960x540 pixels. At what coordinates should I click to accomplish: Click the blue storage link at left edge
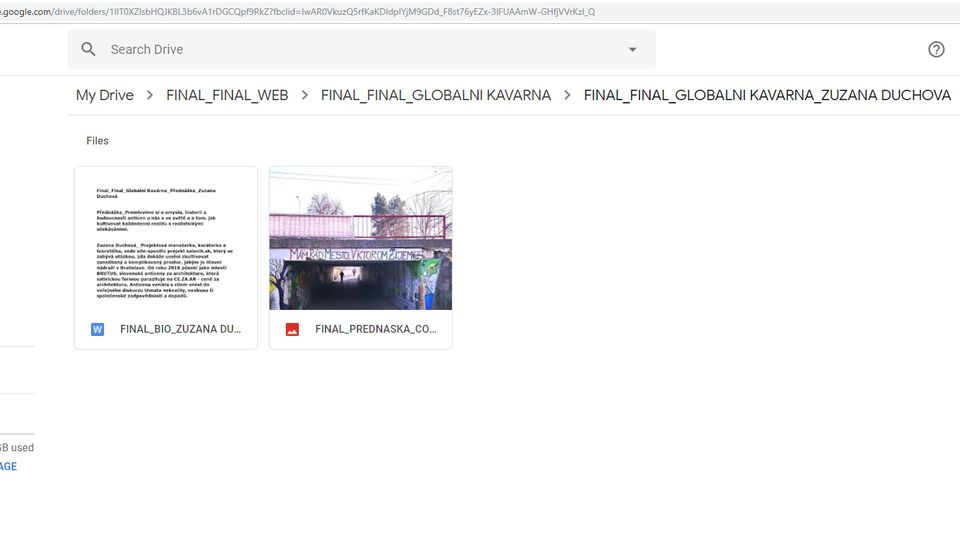click(8, 466)
